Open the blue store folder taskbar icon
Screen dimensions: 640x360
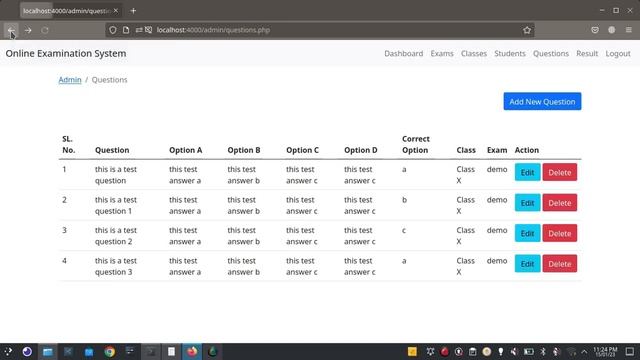(x=89, y=351)
